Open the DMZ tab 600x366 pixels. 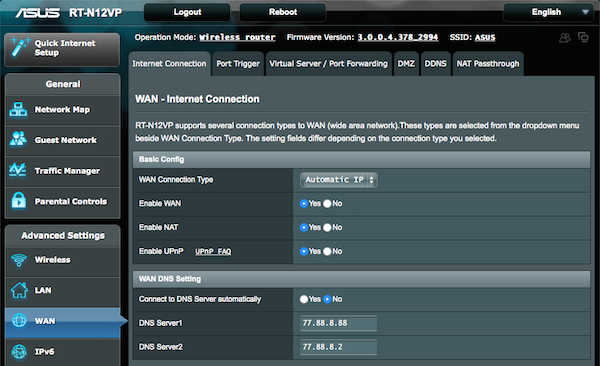coord(406,64)
